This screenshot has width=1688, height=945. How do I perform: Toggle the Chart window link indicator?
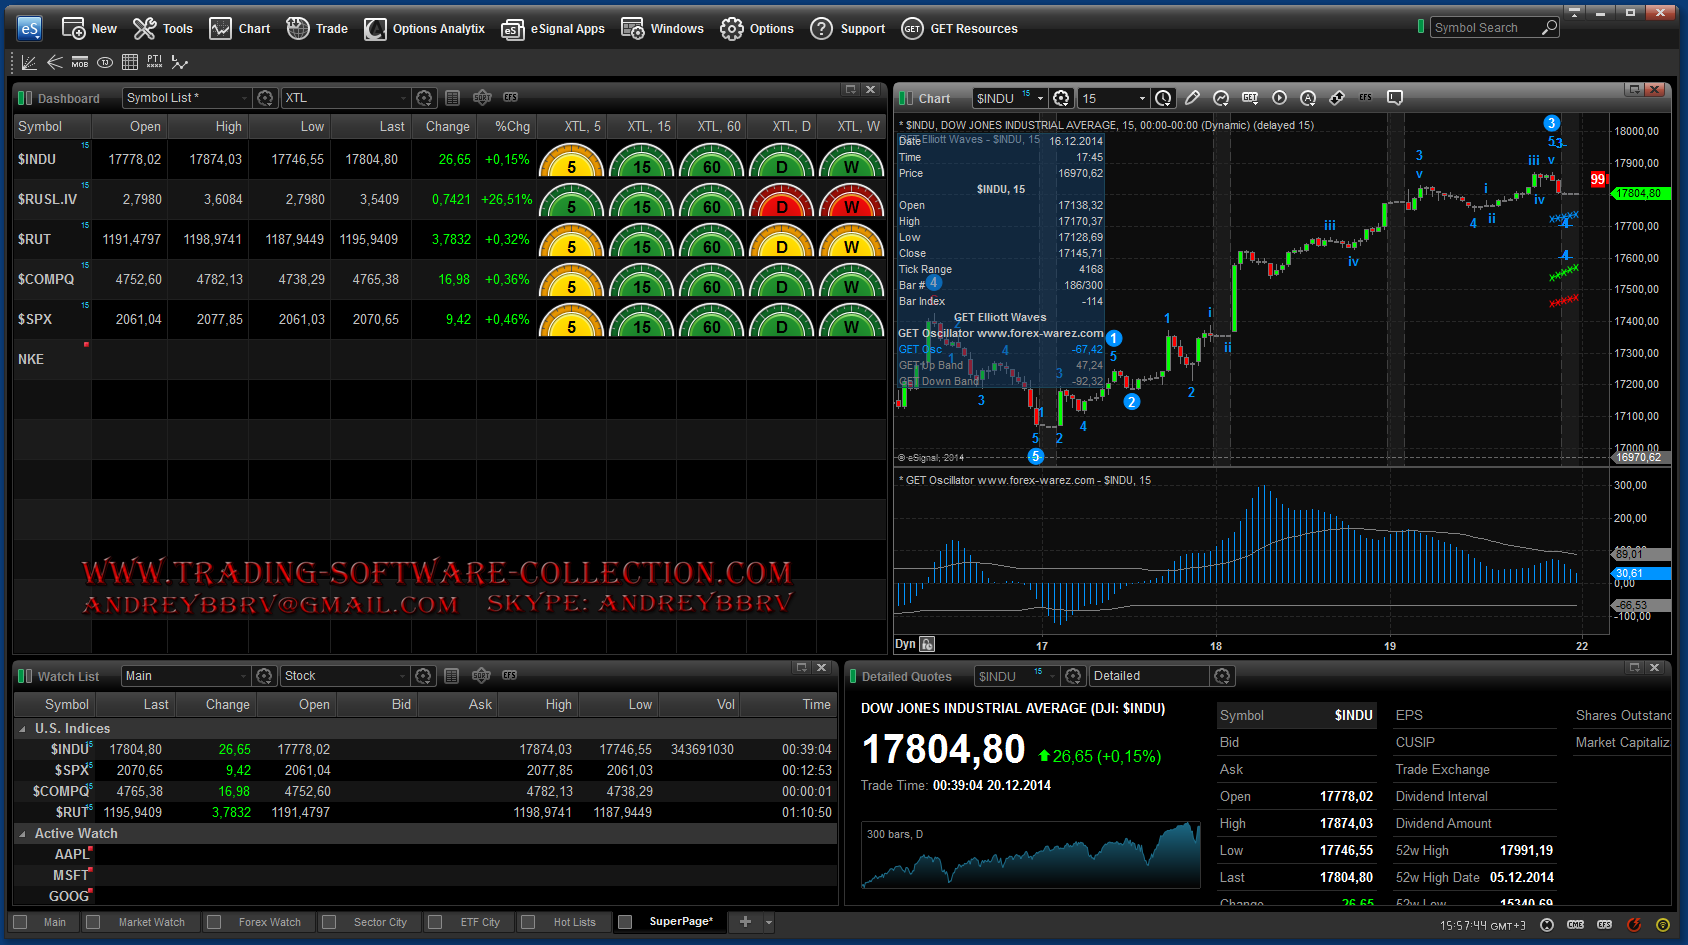point(906,98)
